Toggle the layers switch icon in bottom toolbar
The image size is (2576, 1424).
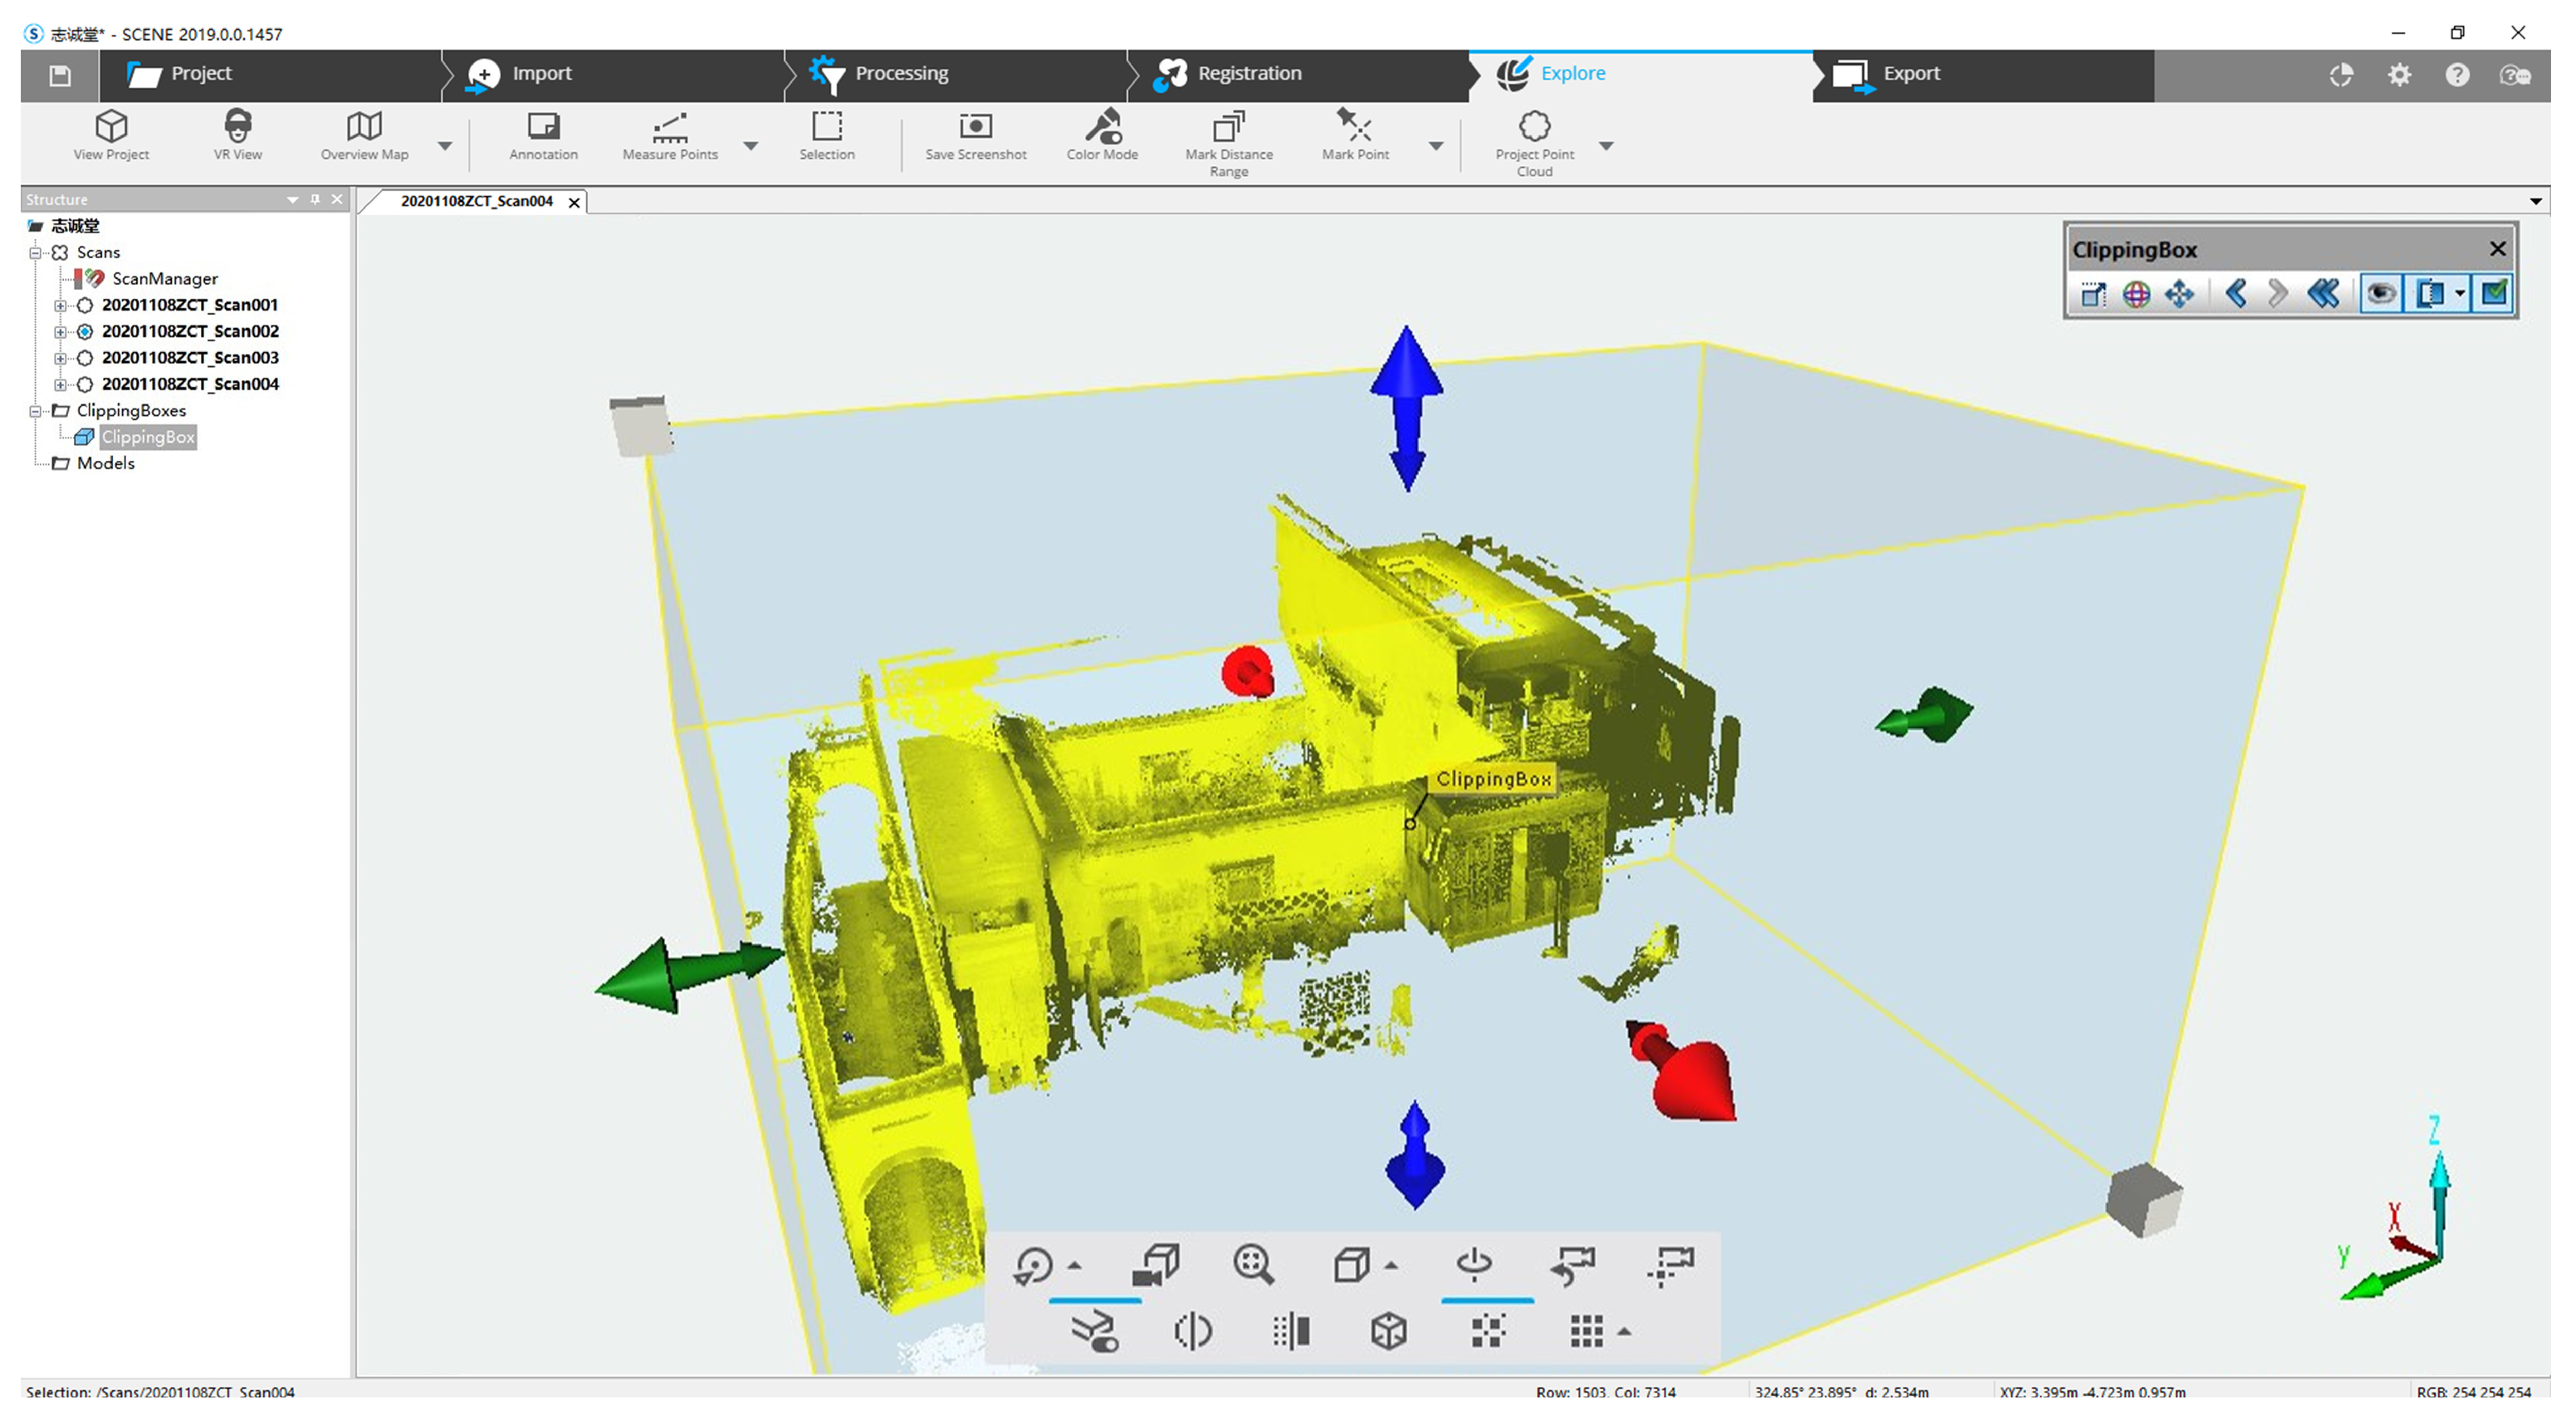coord(1095,1332)
